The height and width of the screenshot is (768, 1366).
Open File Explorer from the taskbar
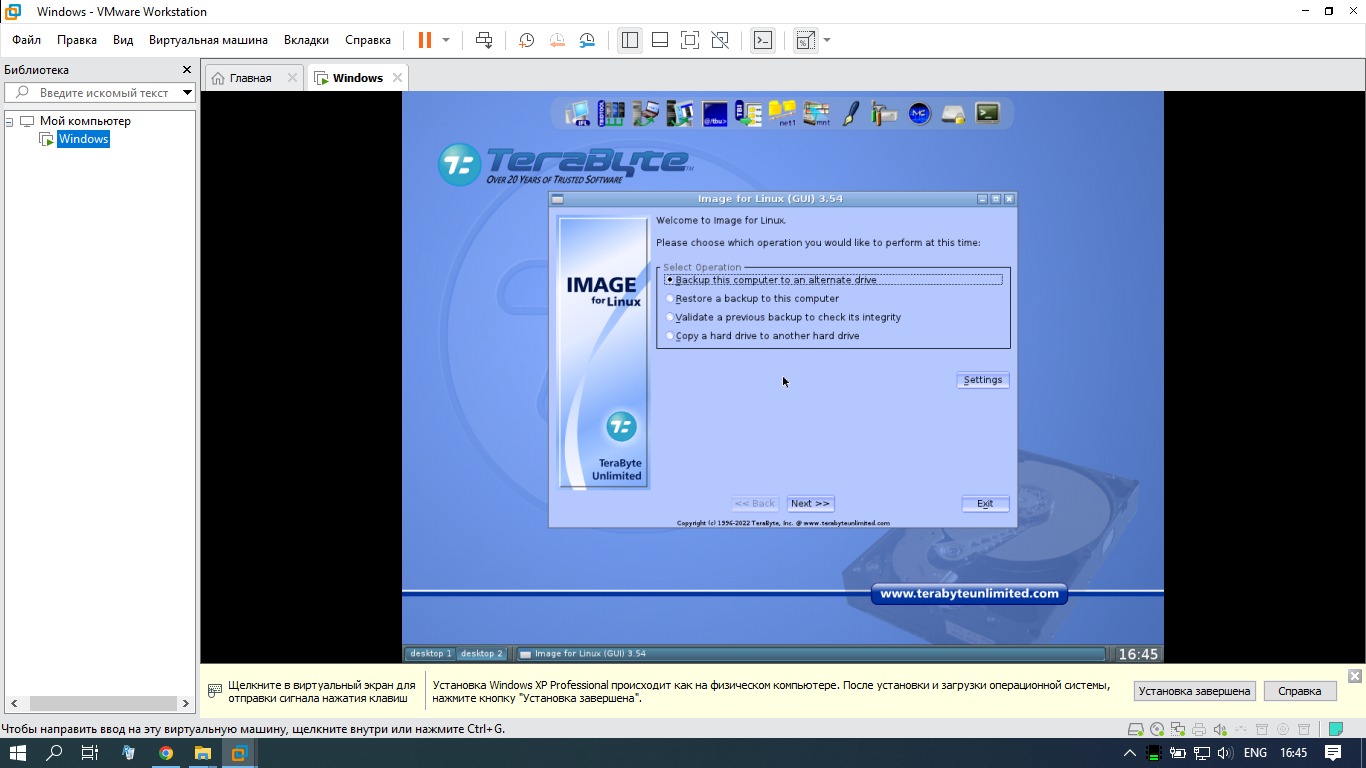[x=202, y=753]
